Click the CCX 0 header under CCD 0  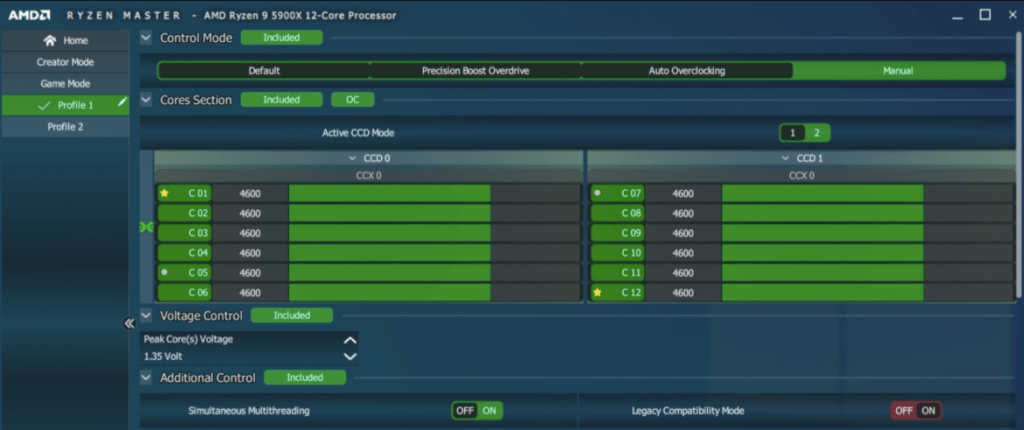point(368,175)
